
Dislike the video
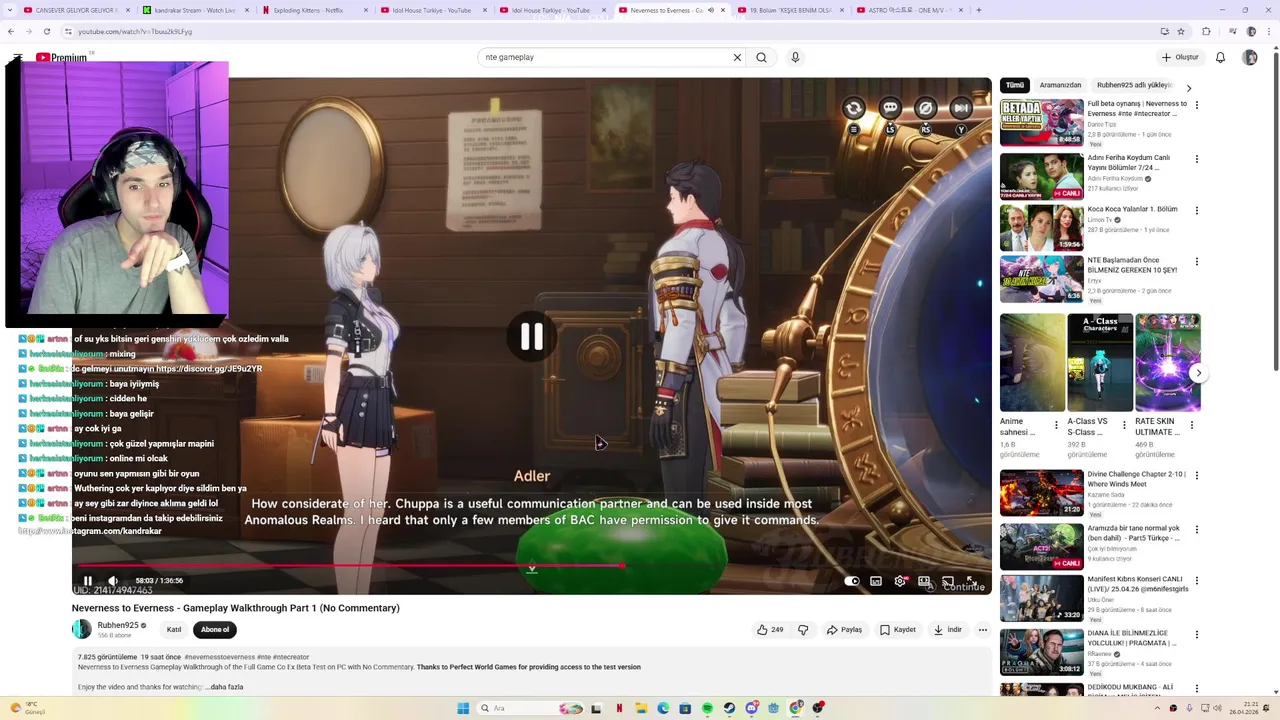pyautogui.click(x=802, y=630)
